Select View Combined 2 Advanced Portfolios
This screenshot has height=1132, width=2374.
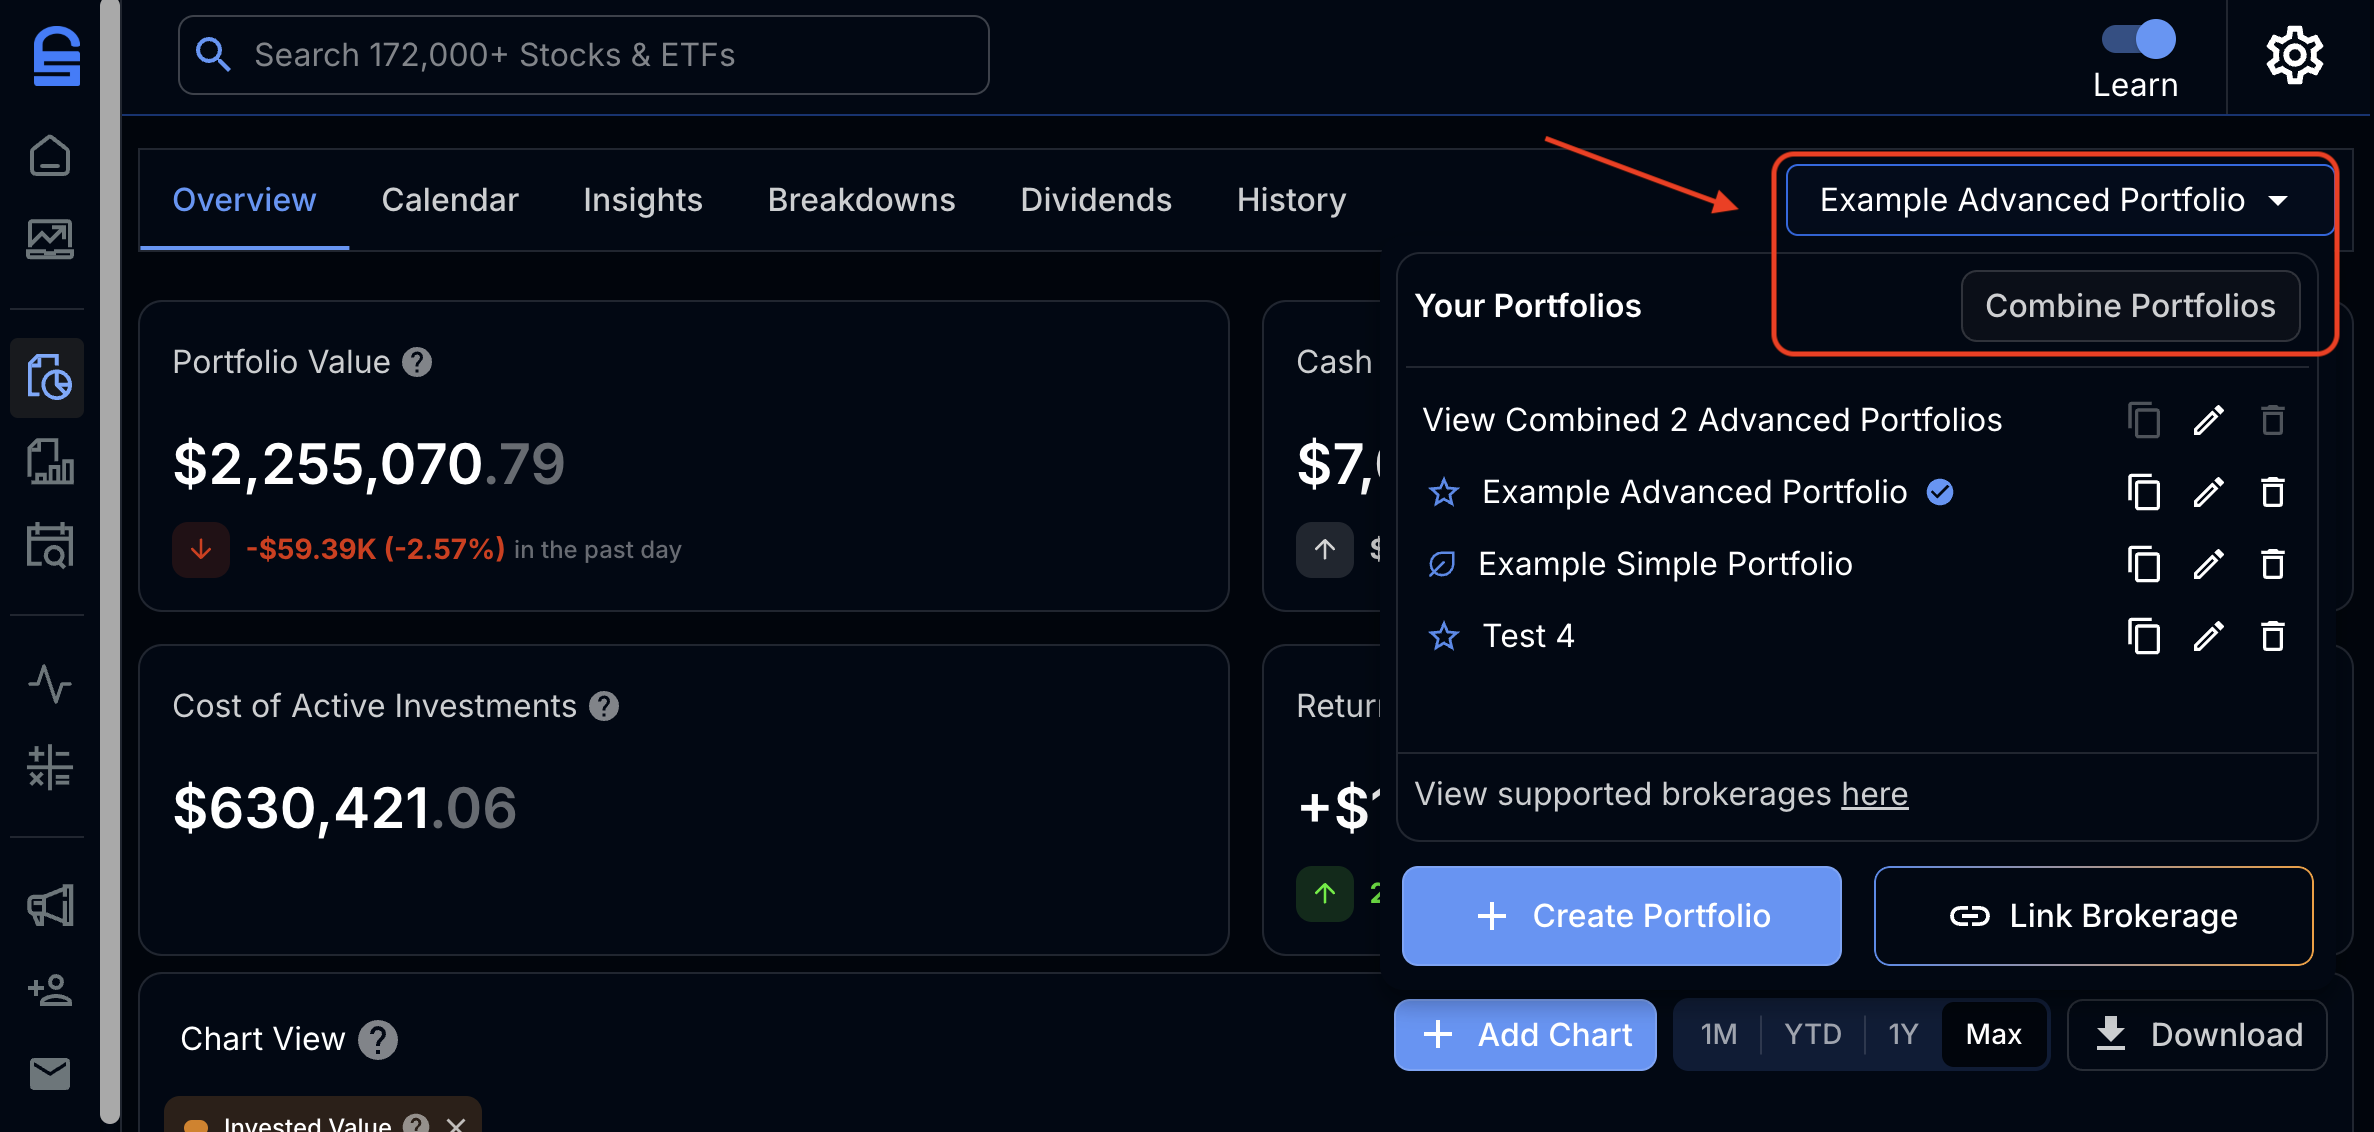(x=1712, y=420)
